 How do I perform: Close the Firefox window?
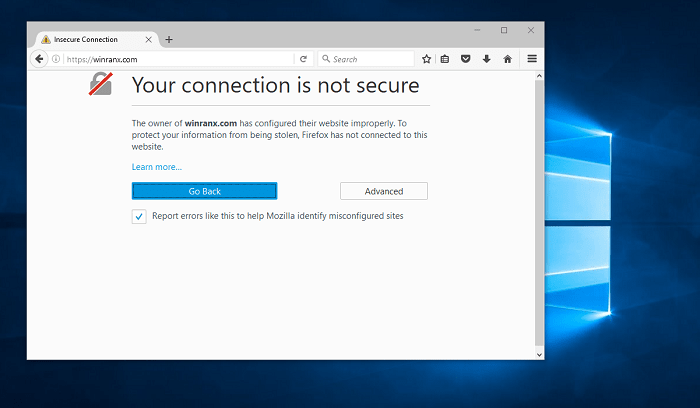pos(531,30)
